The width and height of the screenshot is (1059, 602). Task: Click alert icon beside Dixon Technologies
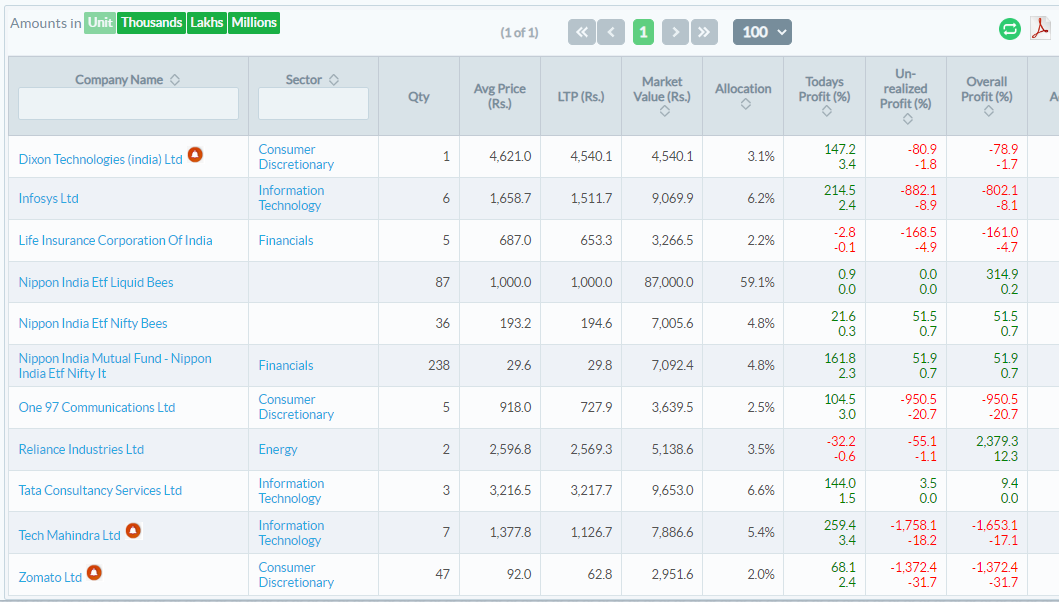(x=195, y=155)
